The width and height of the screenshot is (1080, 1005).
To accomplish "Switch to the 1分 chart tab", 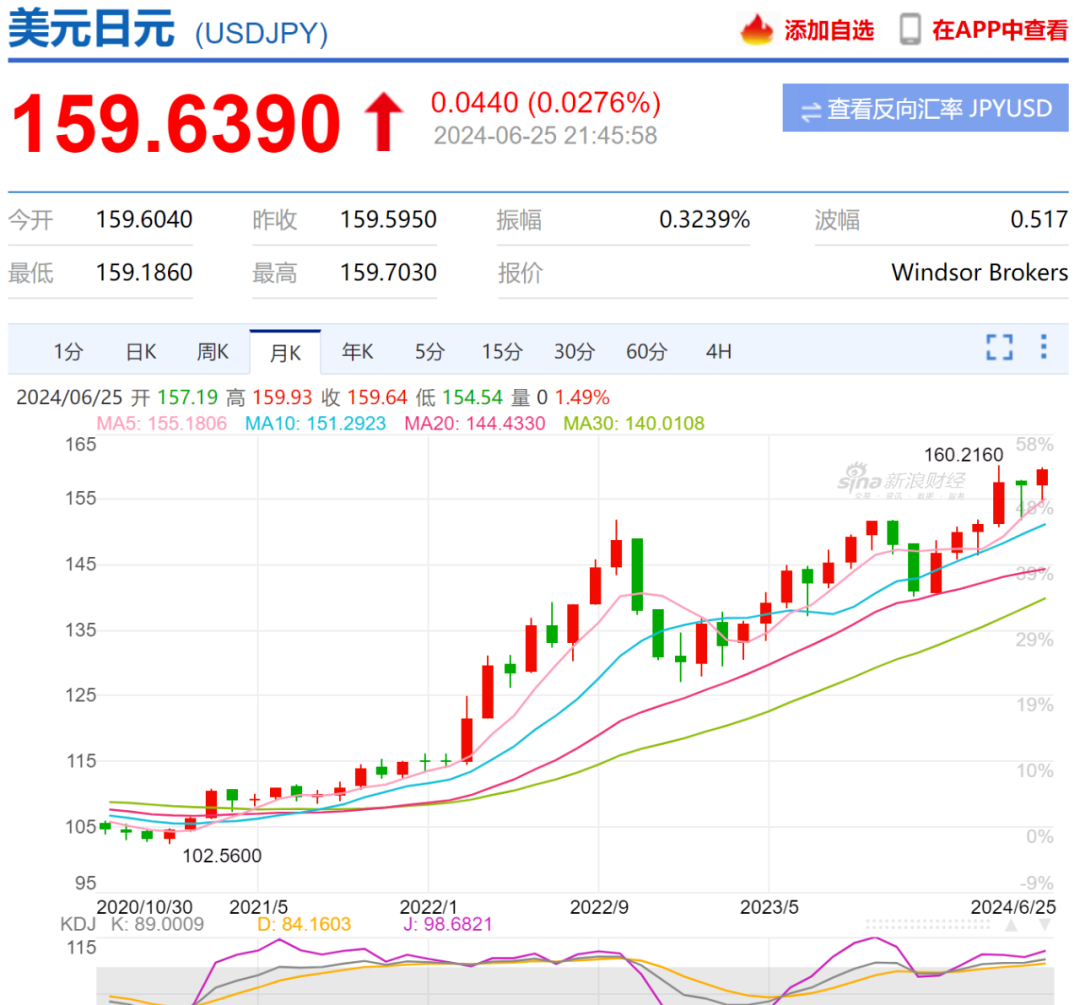I will click(68, 352).
